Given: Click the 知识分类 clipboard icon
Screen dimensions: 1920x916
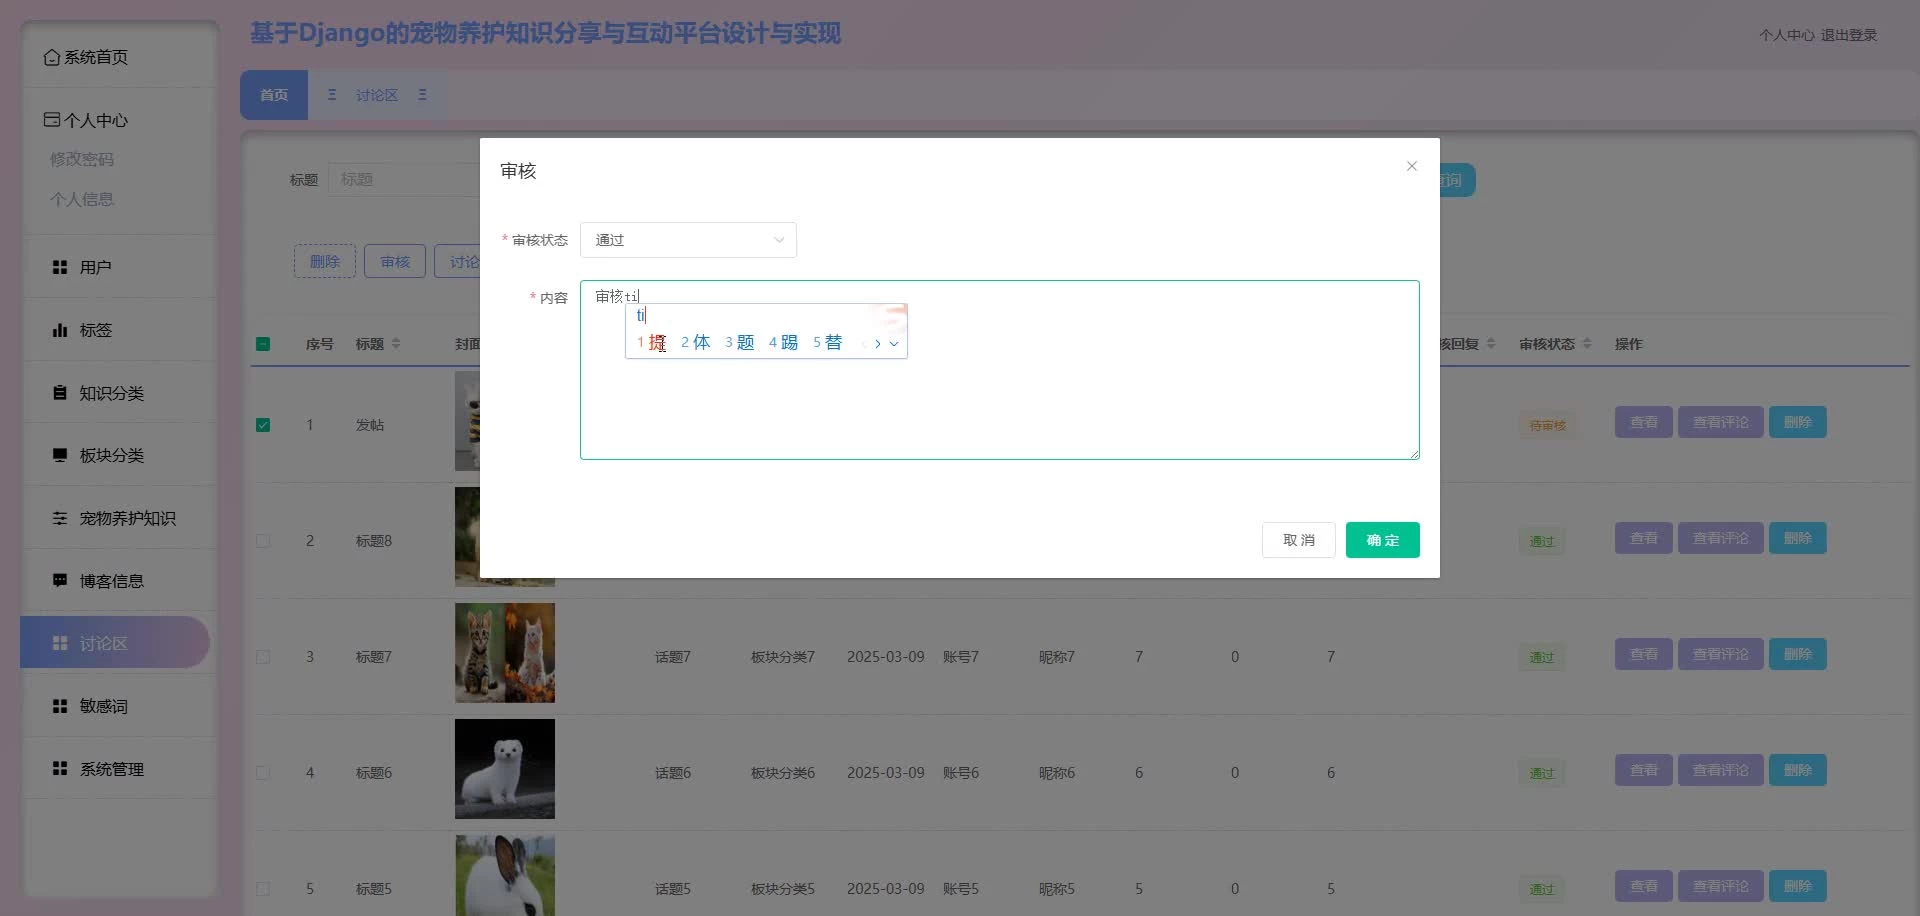Looking at the screenshot, I should click(x=60, y=393).
